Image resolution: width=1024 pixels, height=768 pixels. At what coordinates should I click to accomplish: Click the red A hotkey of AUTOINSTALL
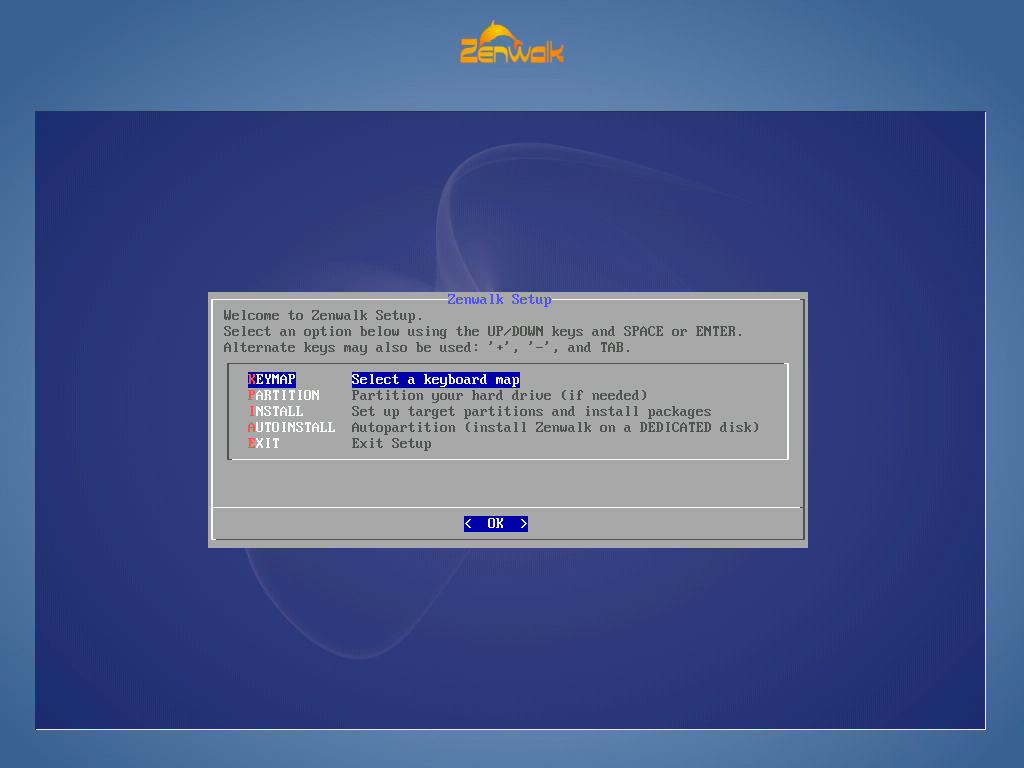[x=251, y=427]
